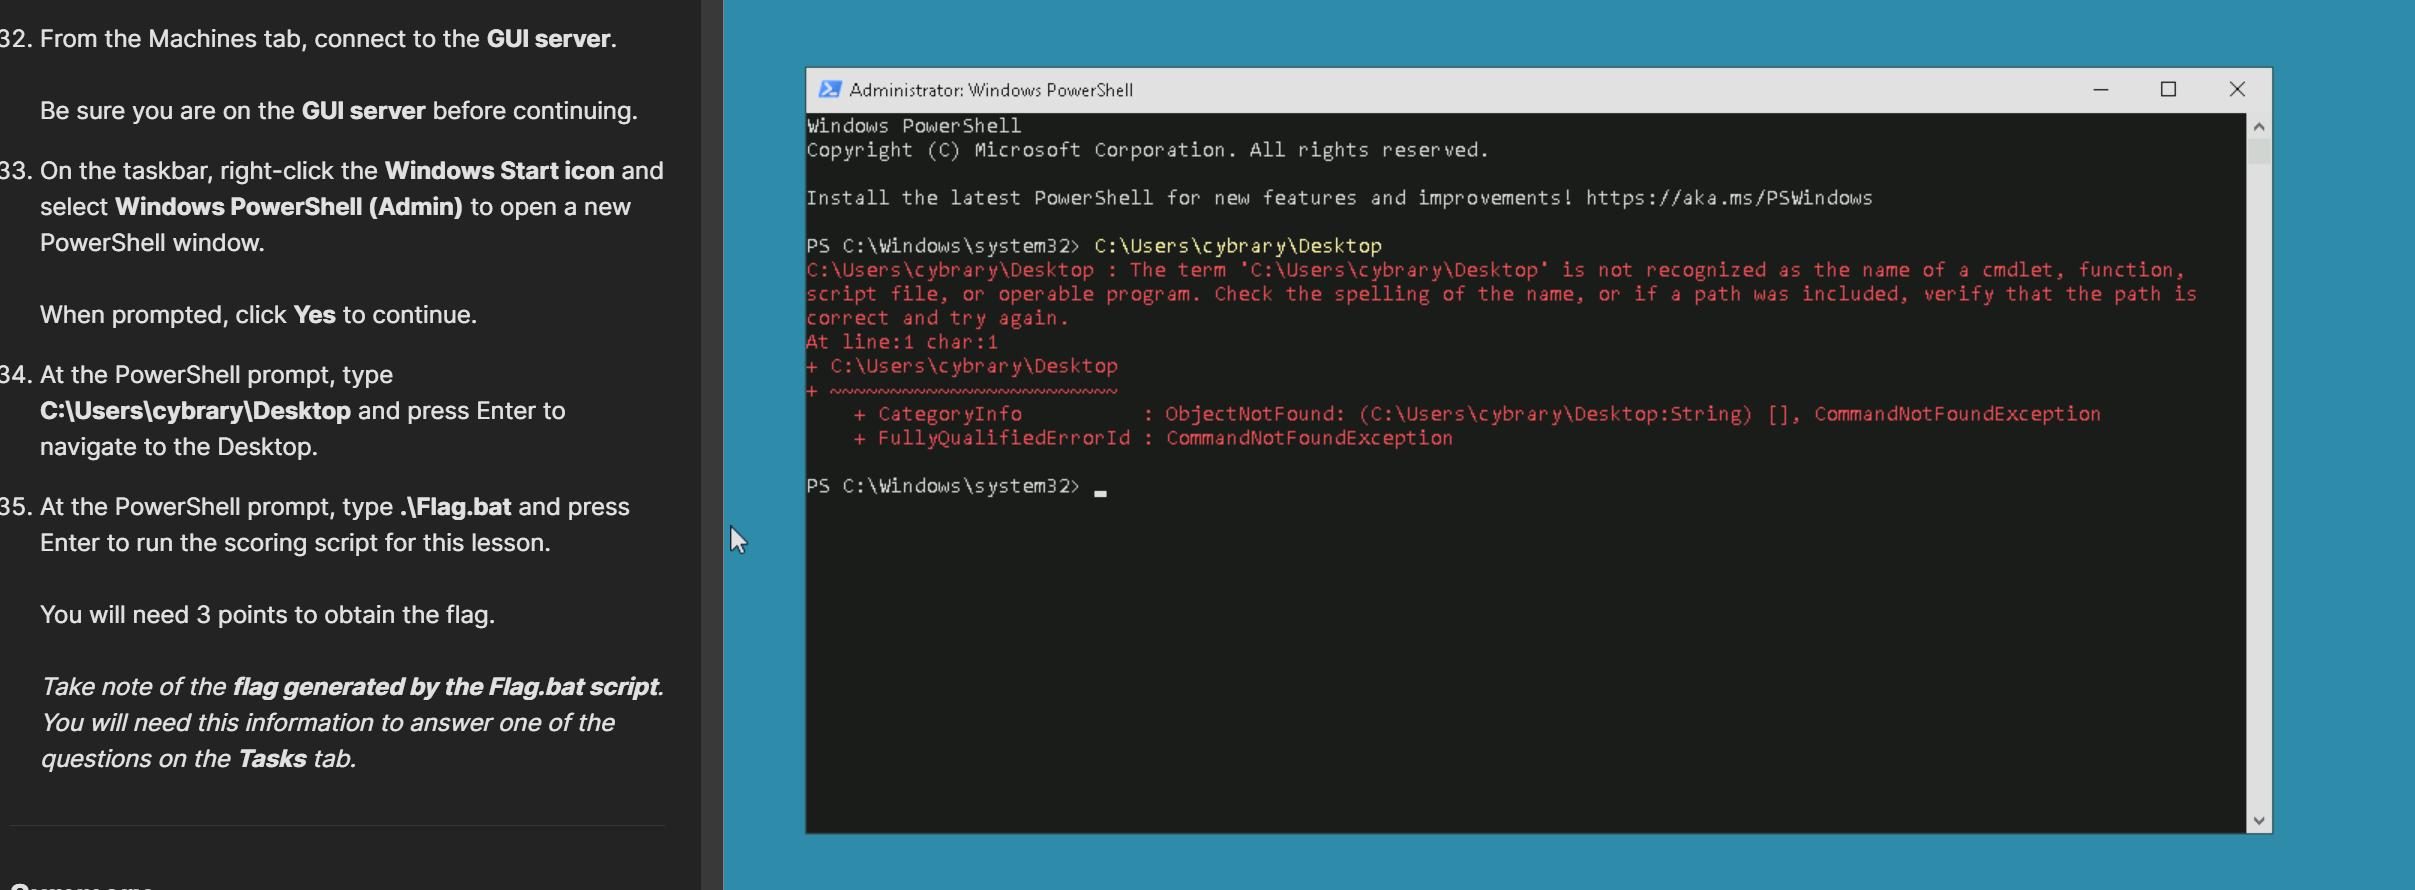
Task: Click the PowerShell scrollbar down arrow
Action: tap(2258, 821)
